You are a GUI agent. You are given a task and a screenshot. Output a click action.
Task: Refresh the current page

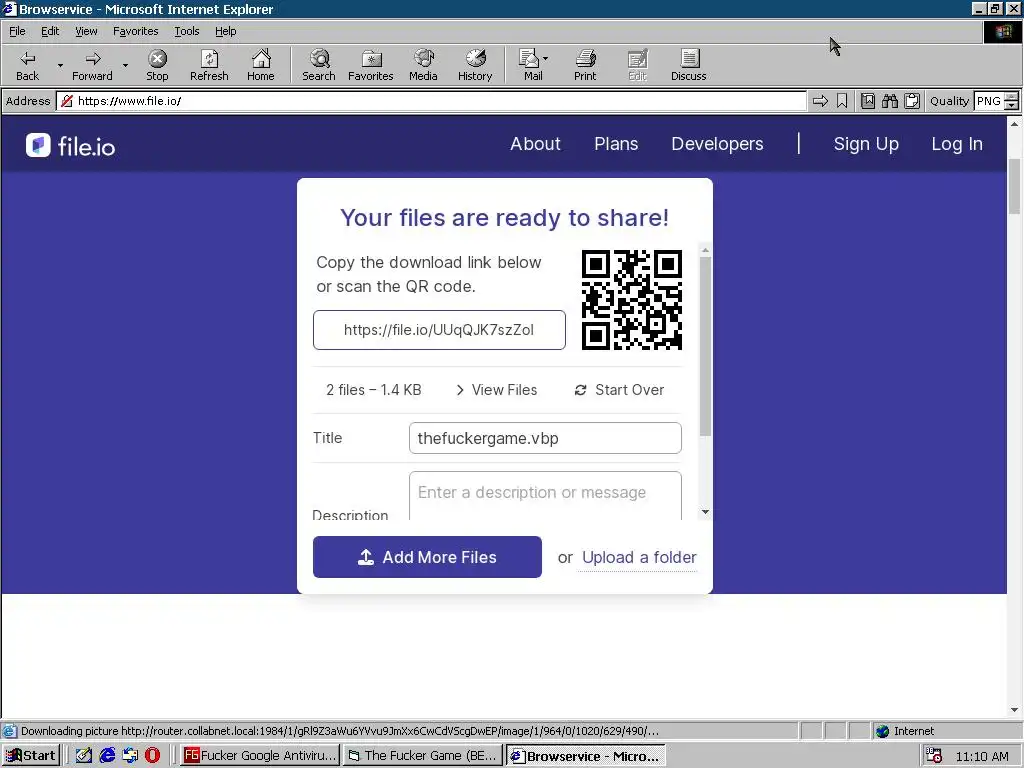tap(209, 65)
